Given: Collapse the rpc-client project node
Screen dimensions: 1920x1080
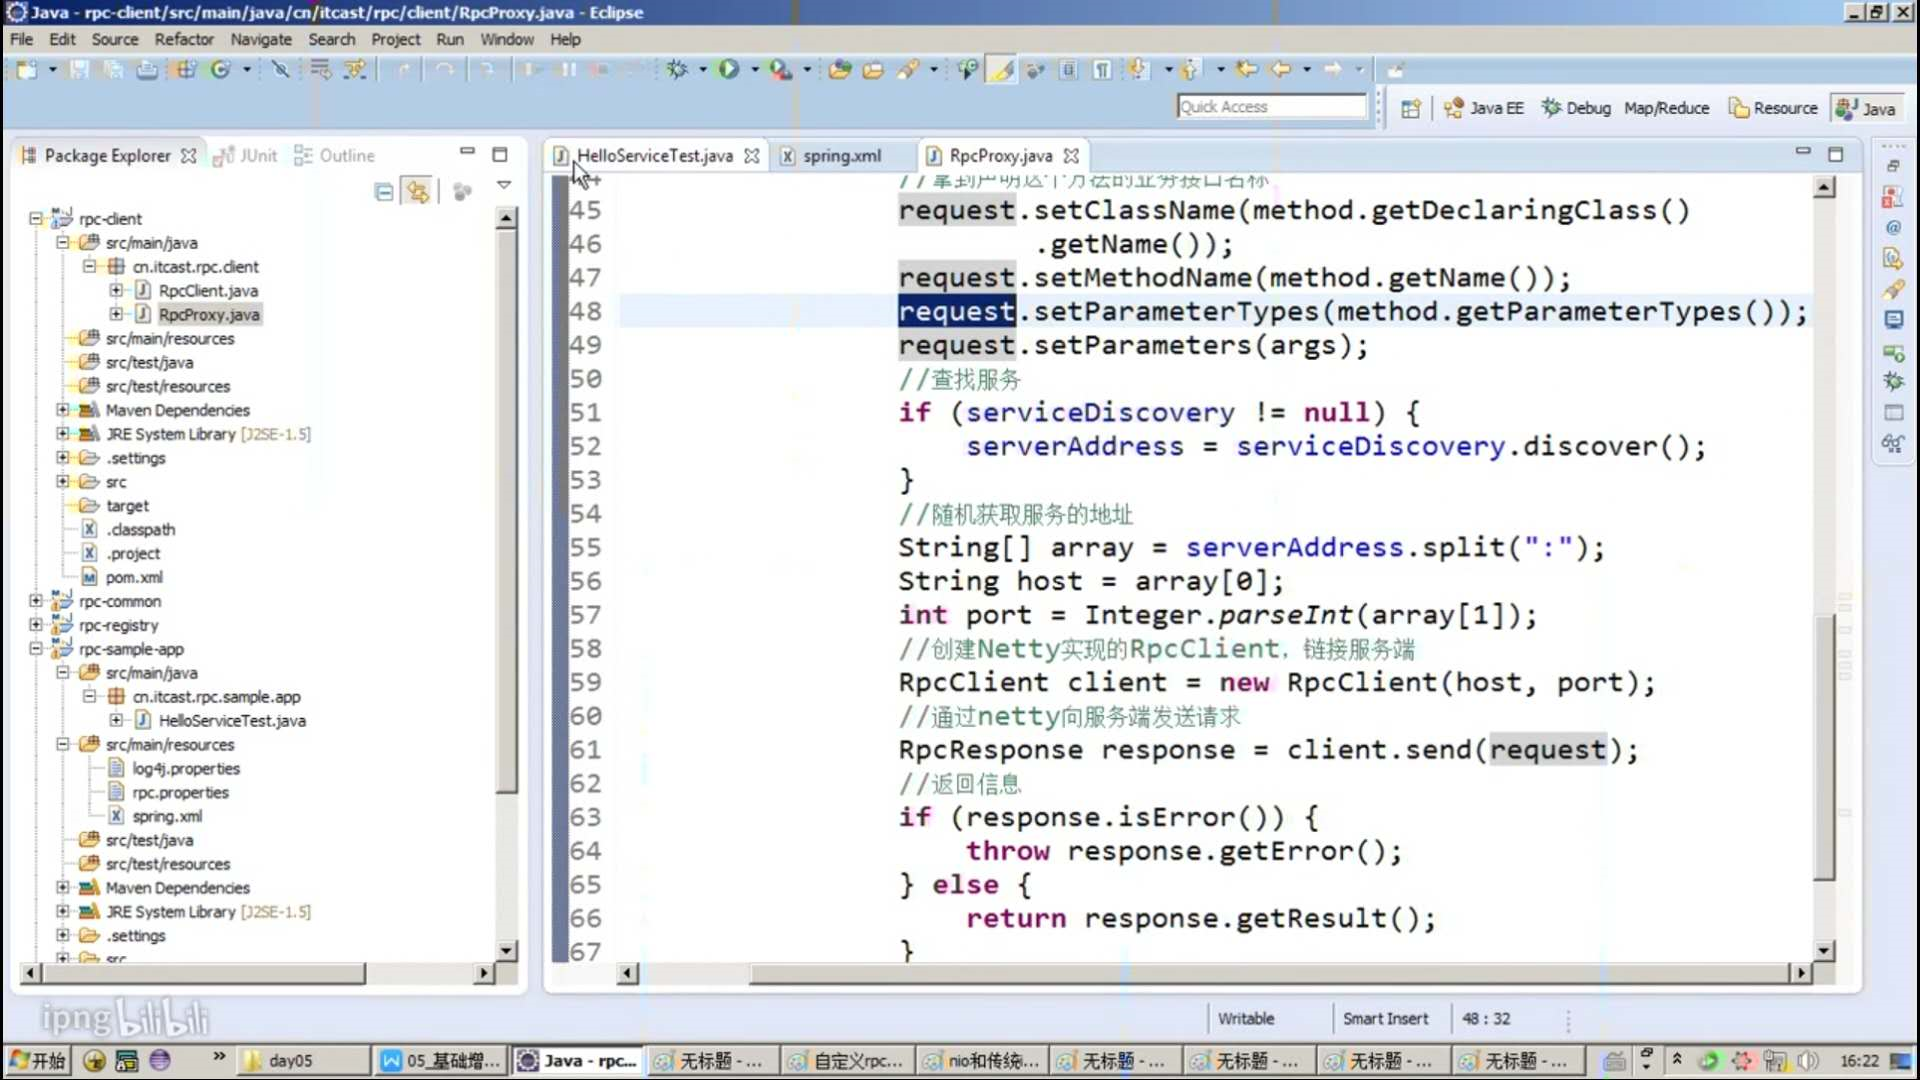Looking at the screenshot, I should [36, 218].
